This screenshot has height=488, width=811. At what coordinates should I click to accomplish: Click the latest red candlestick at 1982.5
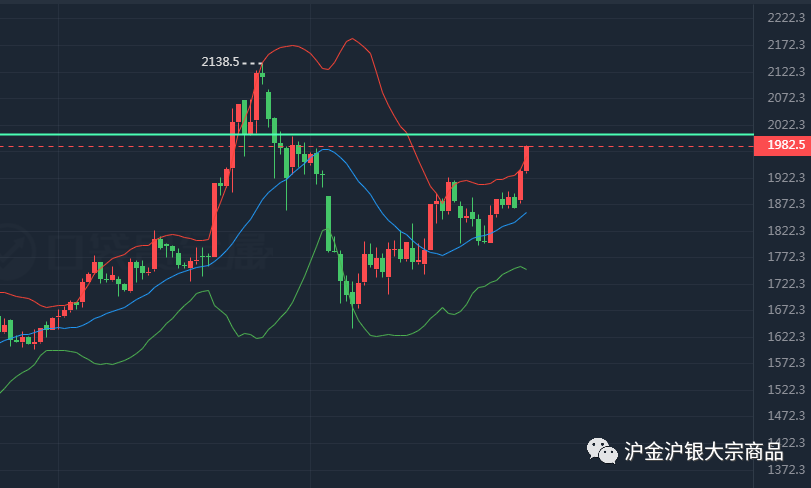pos(527,159)
